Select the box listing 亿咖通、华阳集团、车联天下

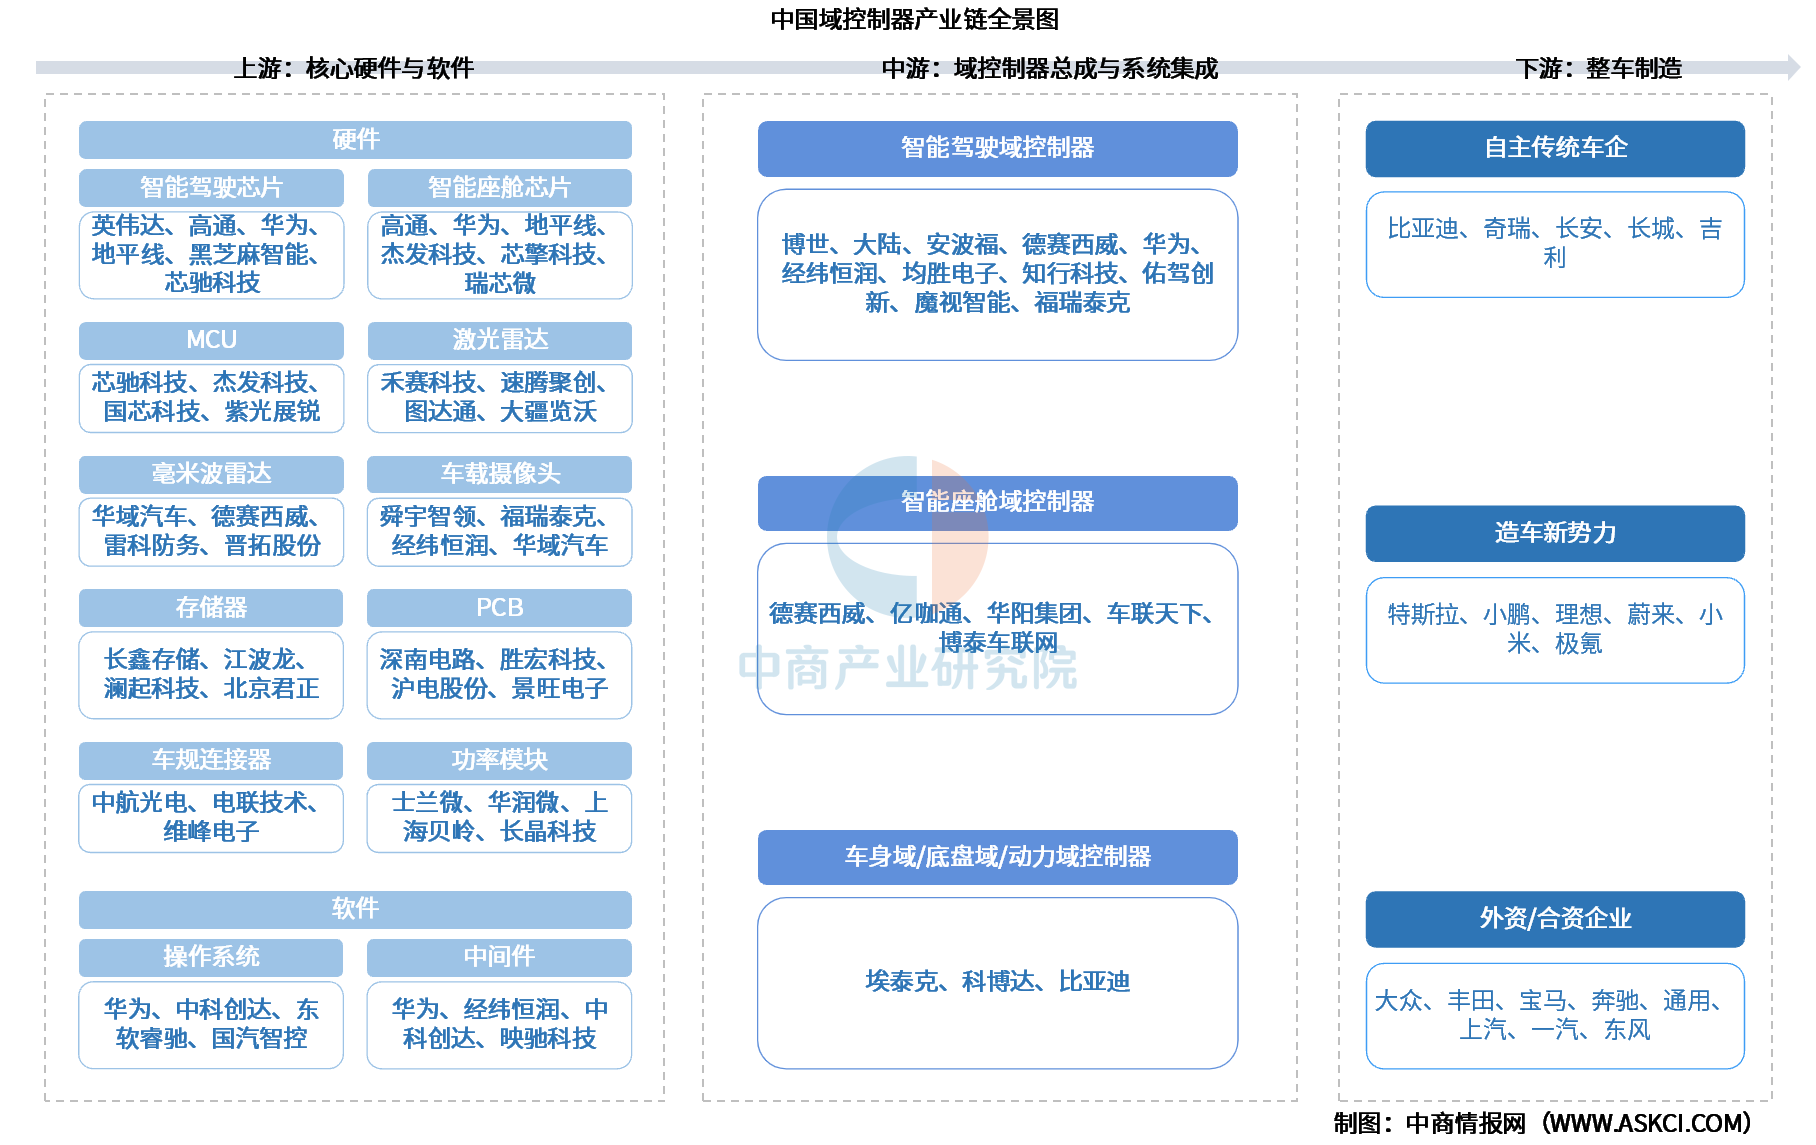998,629
